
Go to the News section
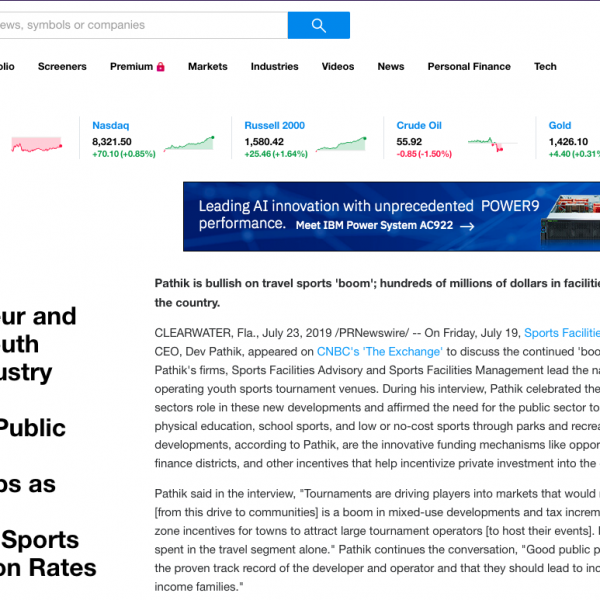391,67
